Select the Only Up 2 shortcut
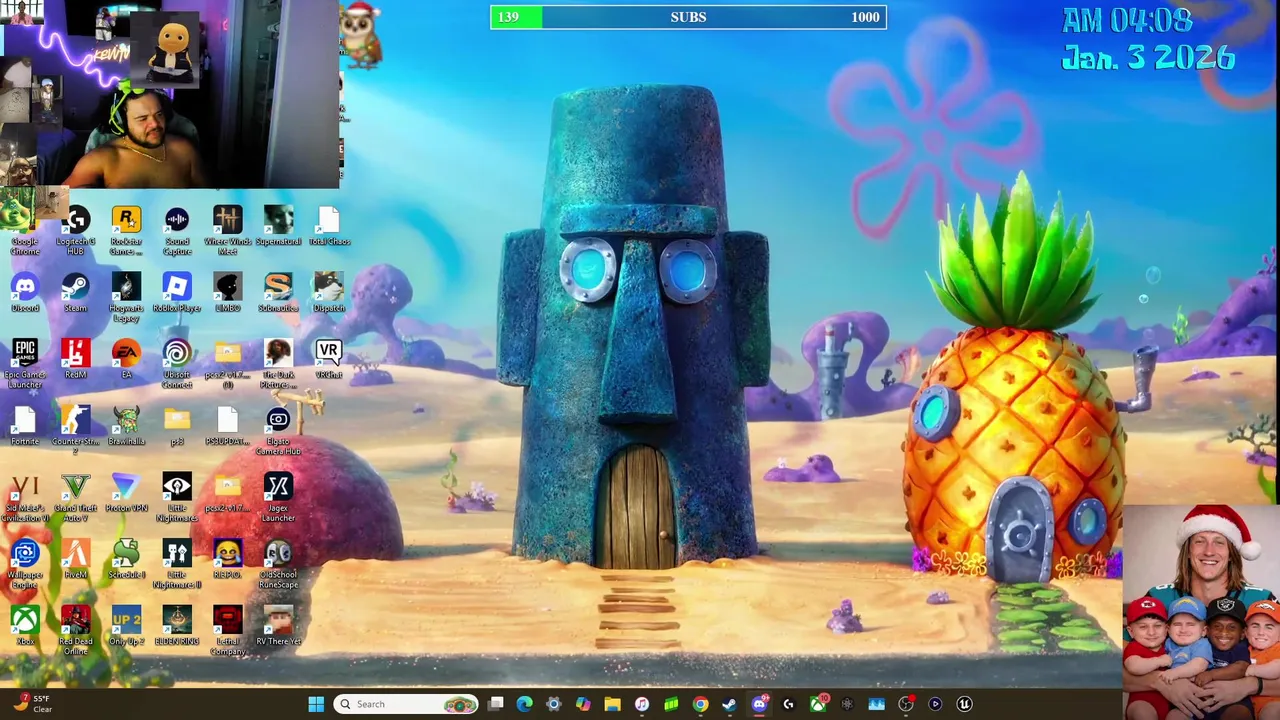Image resolution: width=1280 pixels, height=720 pixels. click(126, 626)
